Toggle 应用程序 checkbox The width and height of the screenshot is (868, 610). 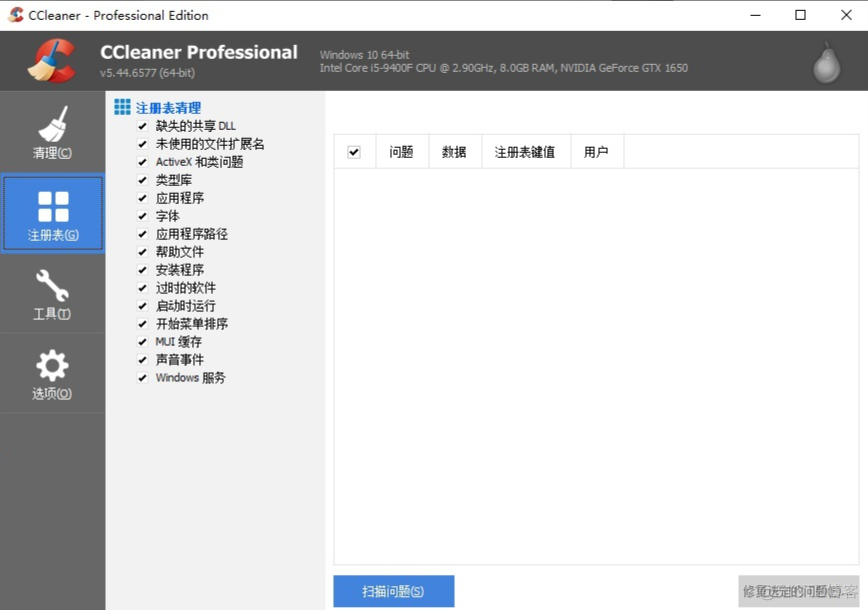pyautogui.click(x=143, y=198)
